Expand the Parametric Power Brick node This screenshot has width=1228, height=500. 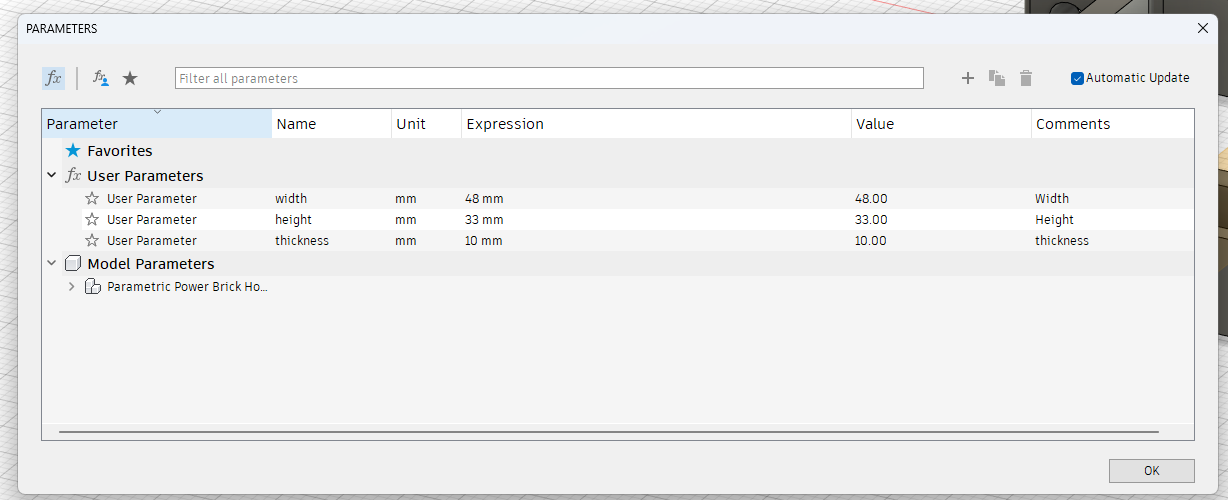(71, 287)
